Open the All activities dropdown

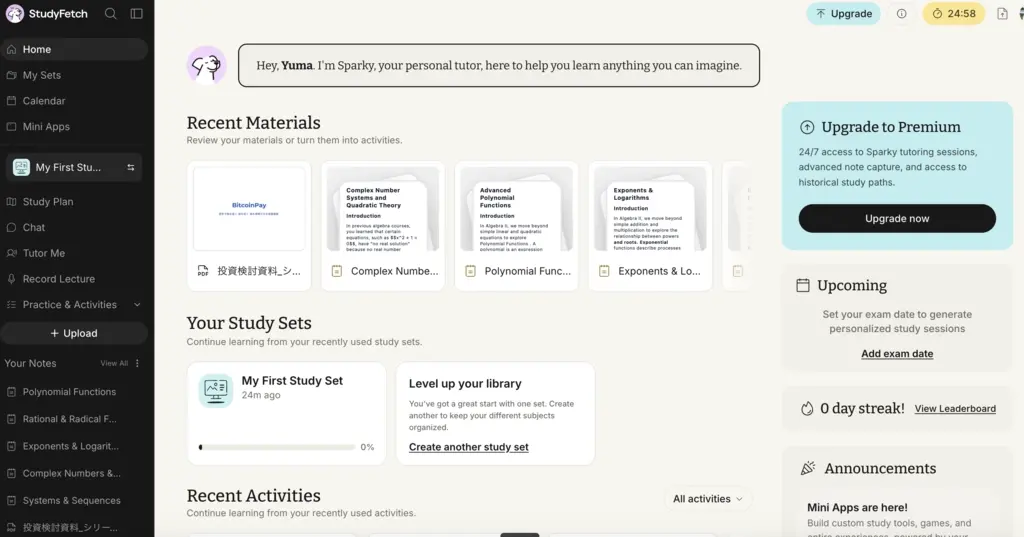[708, 499]
